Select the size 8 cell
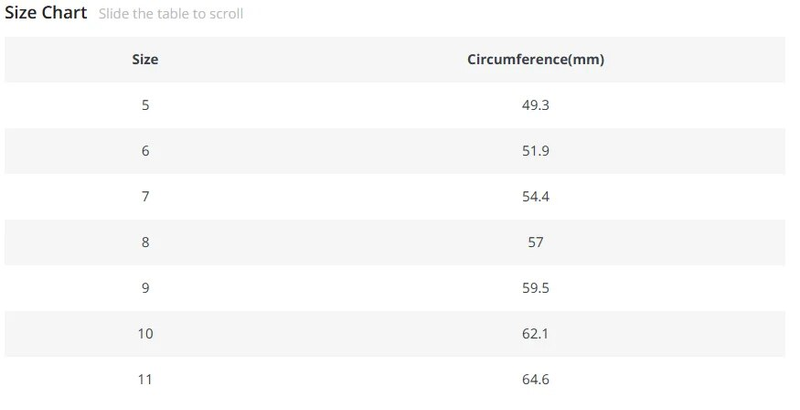The image size is (800, 410). [x=145, y=242]
